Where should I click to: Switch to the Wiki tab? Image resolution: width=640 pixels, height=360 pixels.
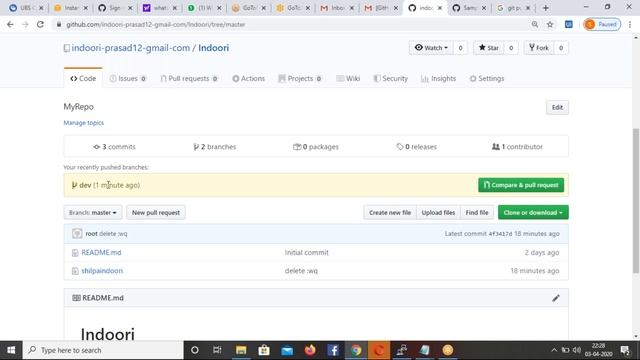348,78
